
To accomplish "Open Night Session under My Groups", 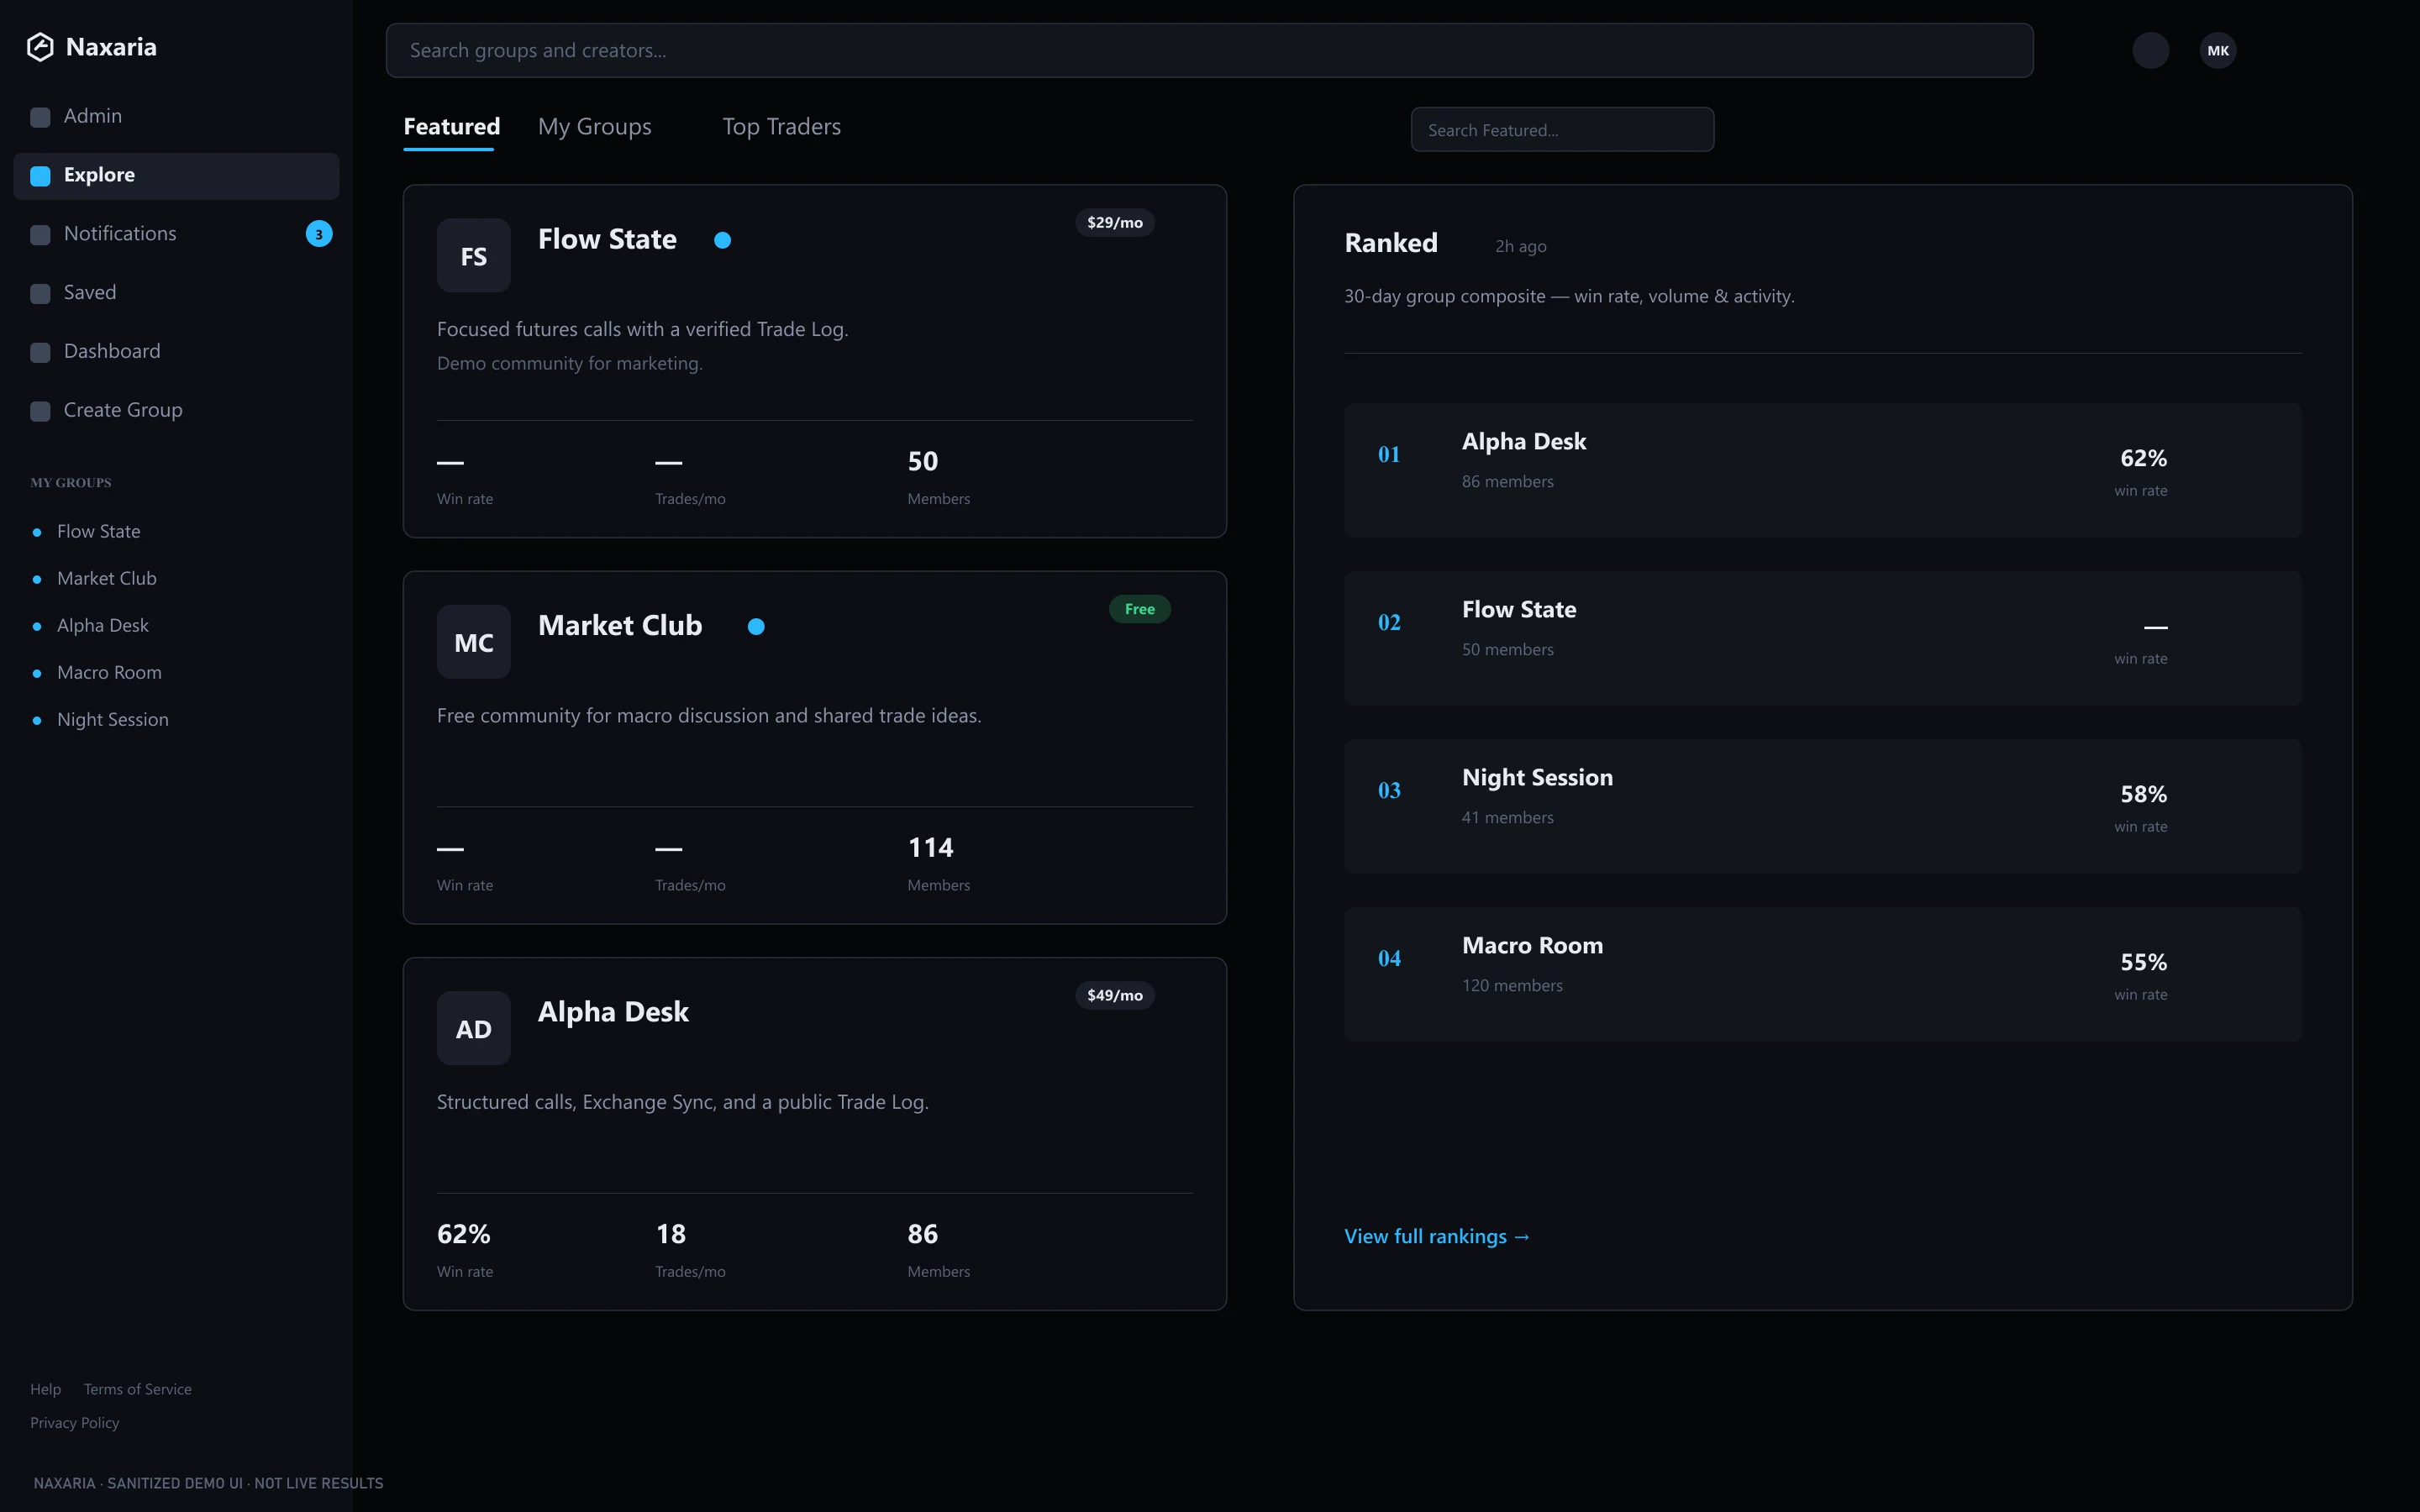I will [112, 720].
